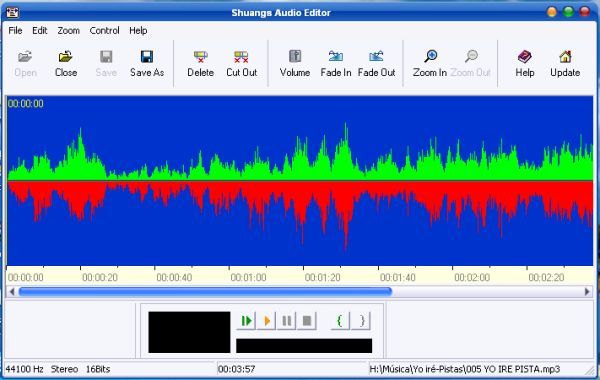Click the 00:00:40 mark on the time ruler
Screen dimensions: 600x380
(174, 277)
